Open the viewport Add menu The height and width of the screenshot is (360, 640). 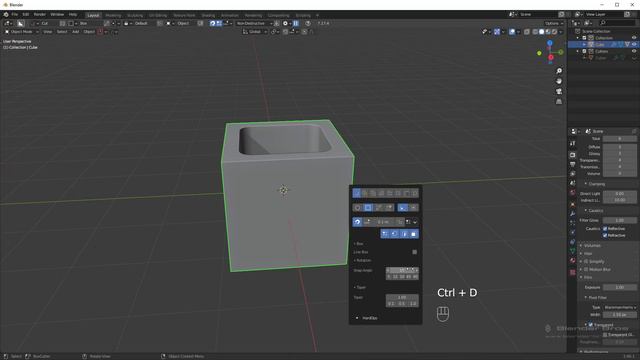[x=76, y=31]
